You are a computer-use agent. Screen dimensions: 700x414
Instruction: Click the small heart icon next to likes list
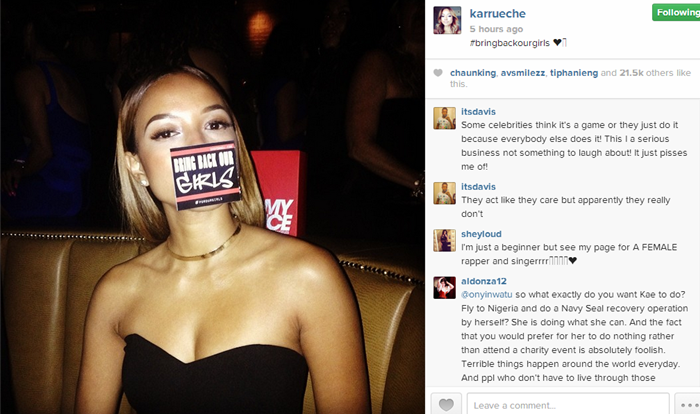pyautogui.click(x=438, y=73)
